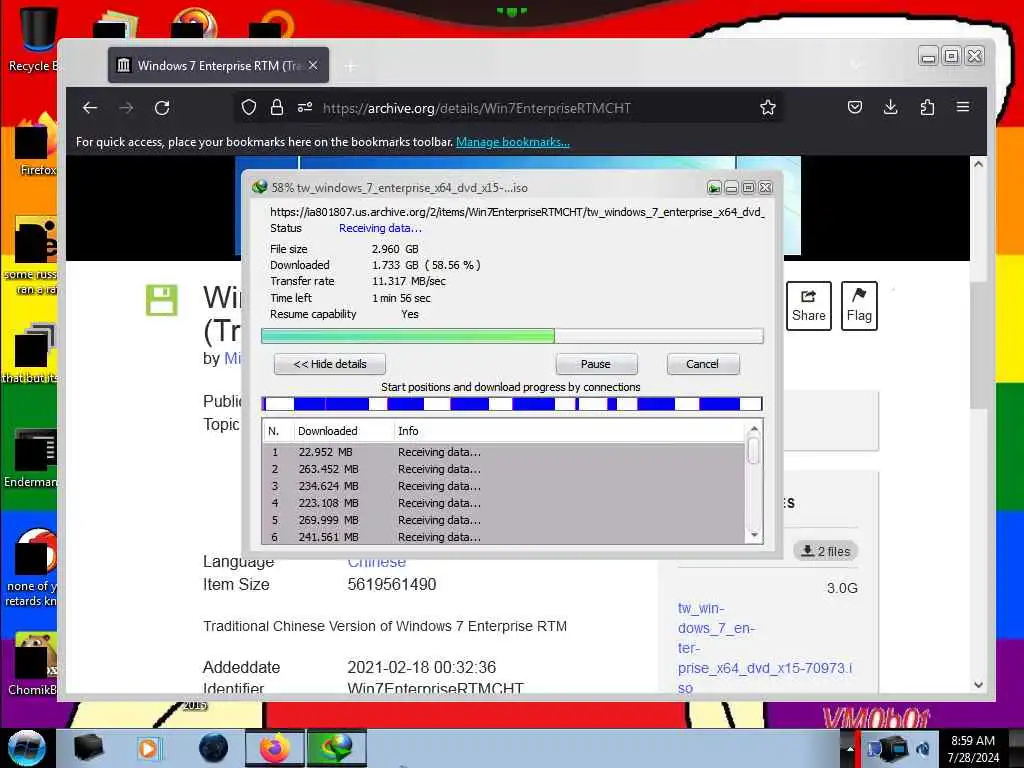Click the List all tabs dropdown arrow

(x=856, y=65)
